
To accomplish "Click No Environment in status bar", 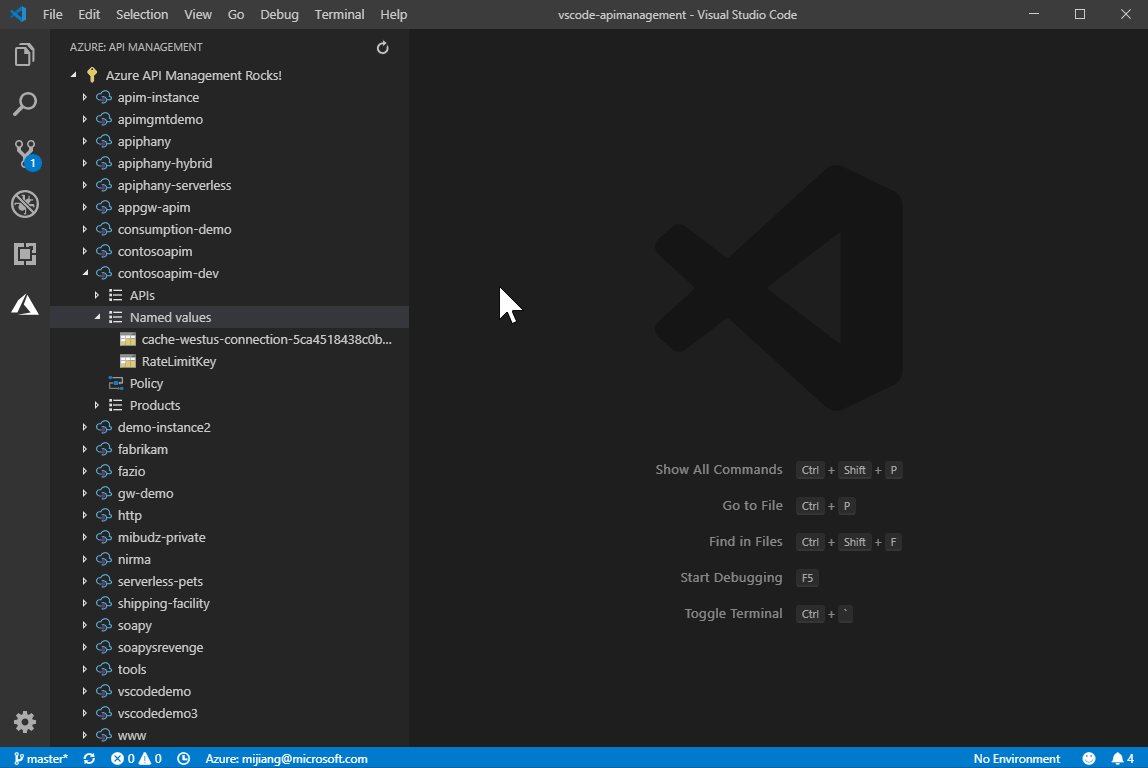I will (1017, 758).
